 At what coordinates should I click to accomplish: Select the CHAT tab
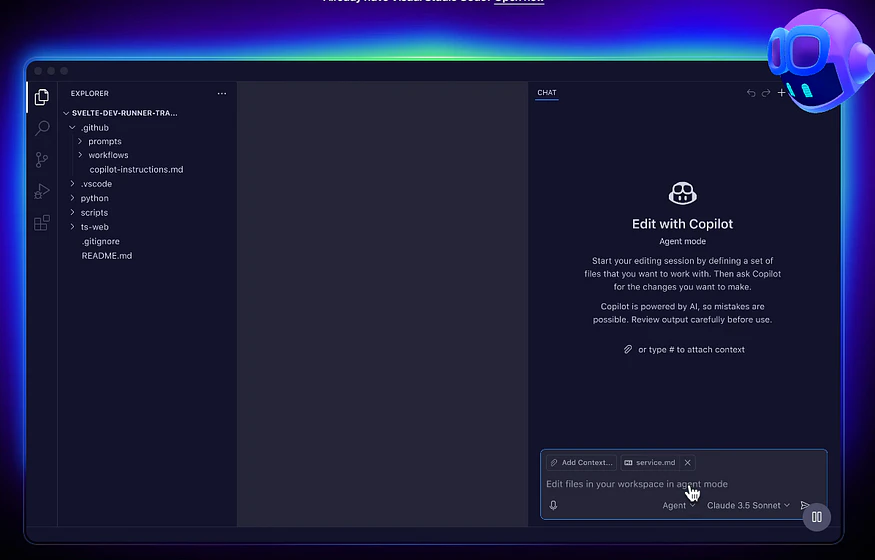pos(547,93)
